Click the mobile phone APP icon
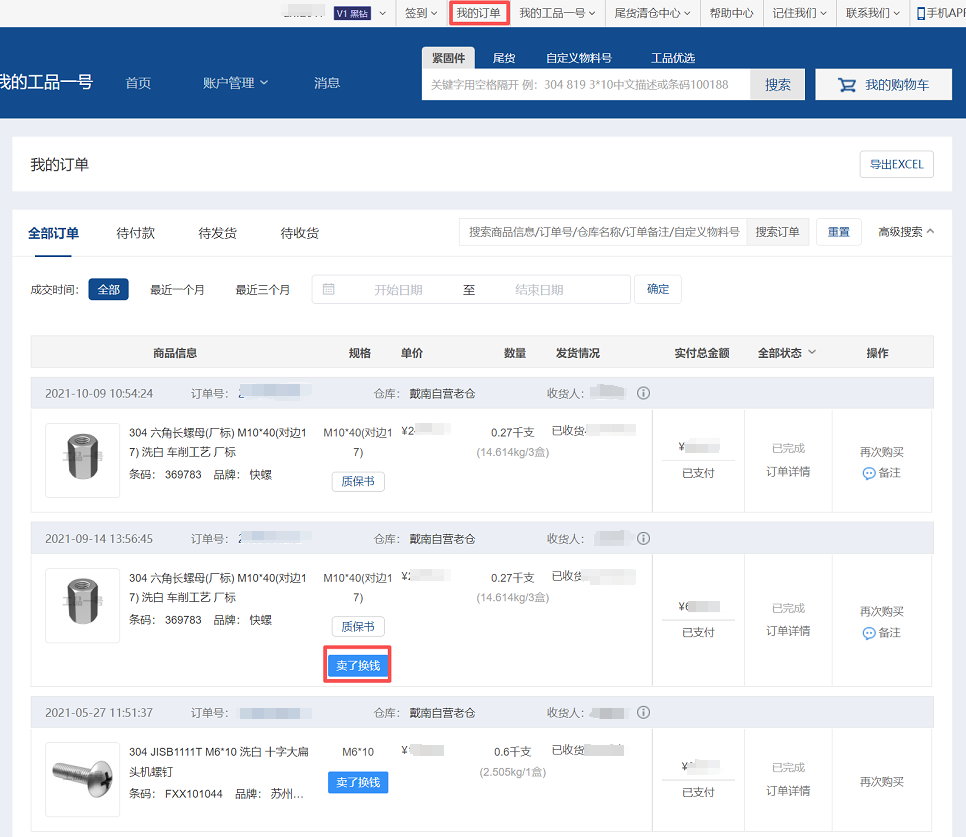Viewport: 966px width, 837px height. (x=921, y=13)
